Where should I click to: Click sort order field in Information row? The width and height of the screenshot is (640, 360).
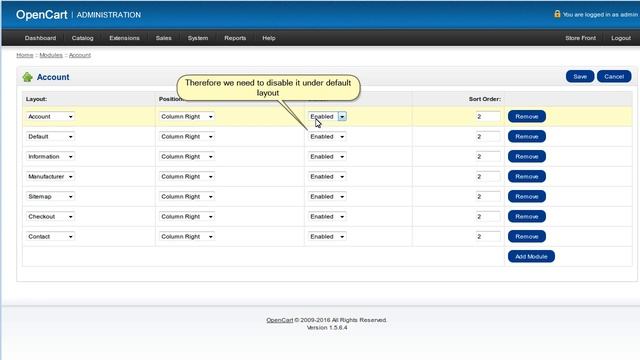(x=488, y=156)
